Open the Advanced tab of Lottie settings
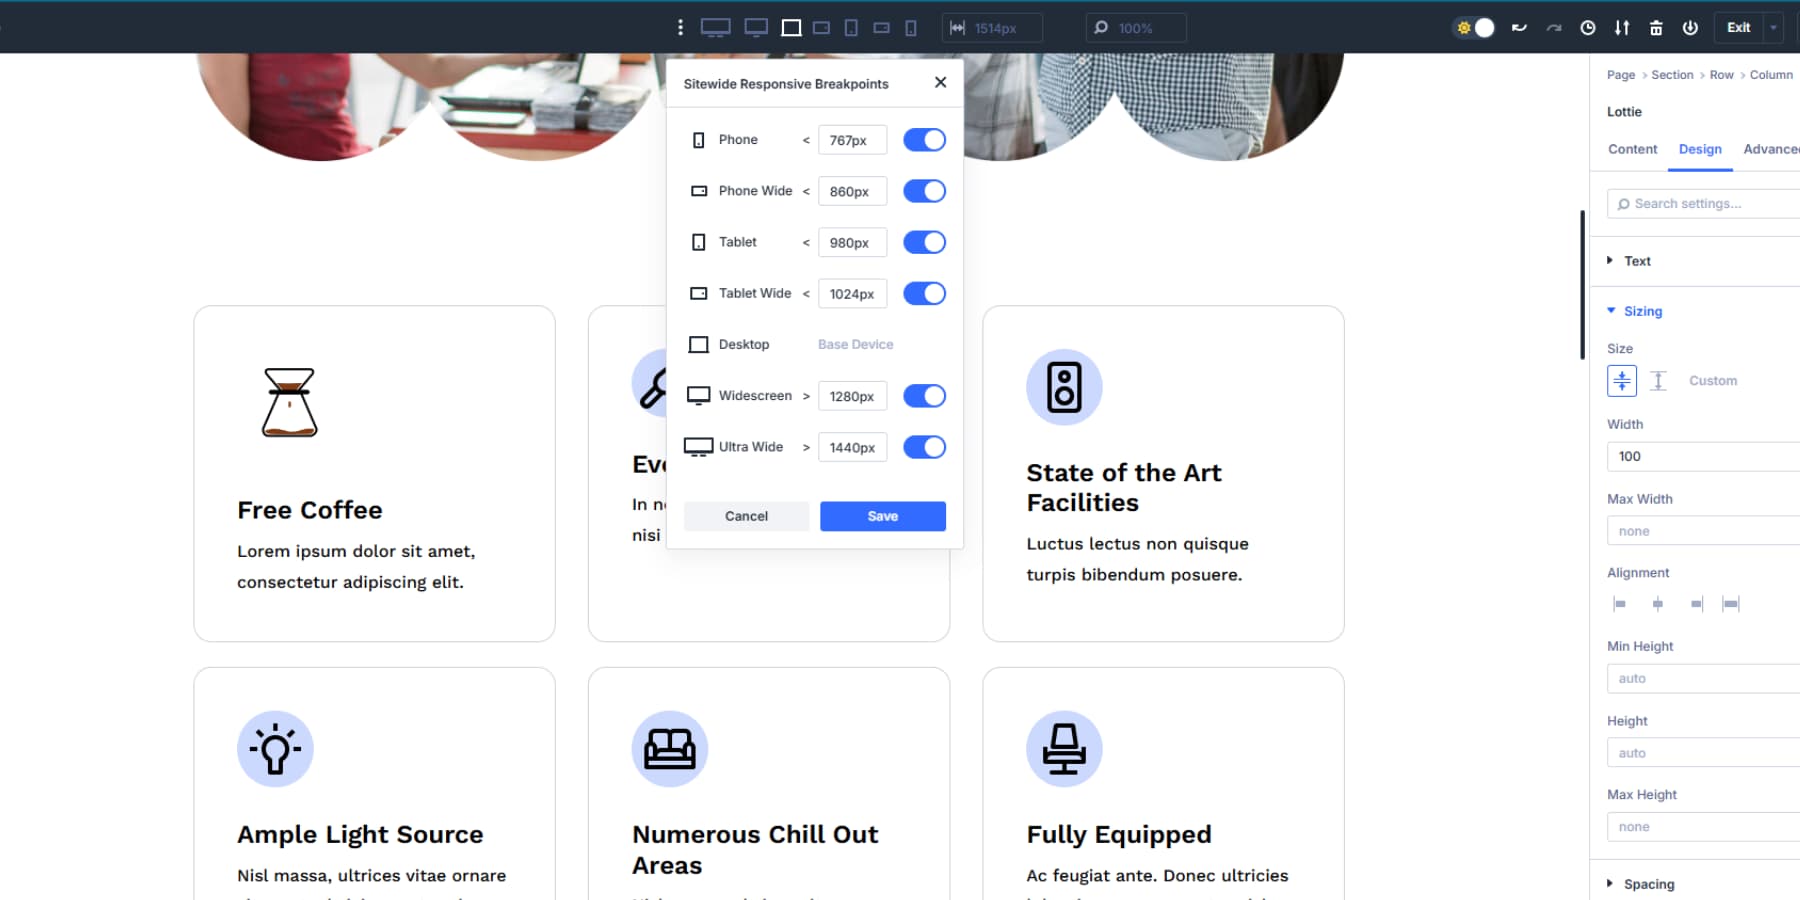1800x900 pixels. (x=1772, y=149)
